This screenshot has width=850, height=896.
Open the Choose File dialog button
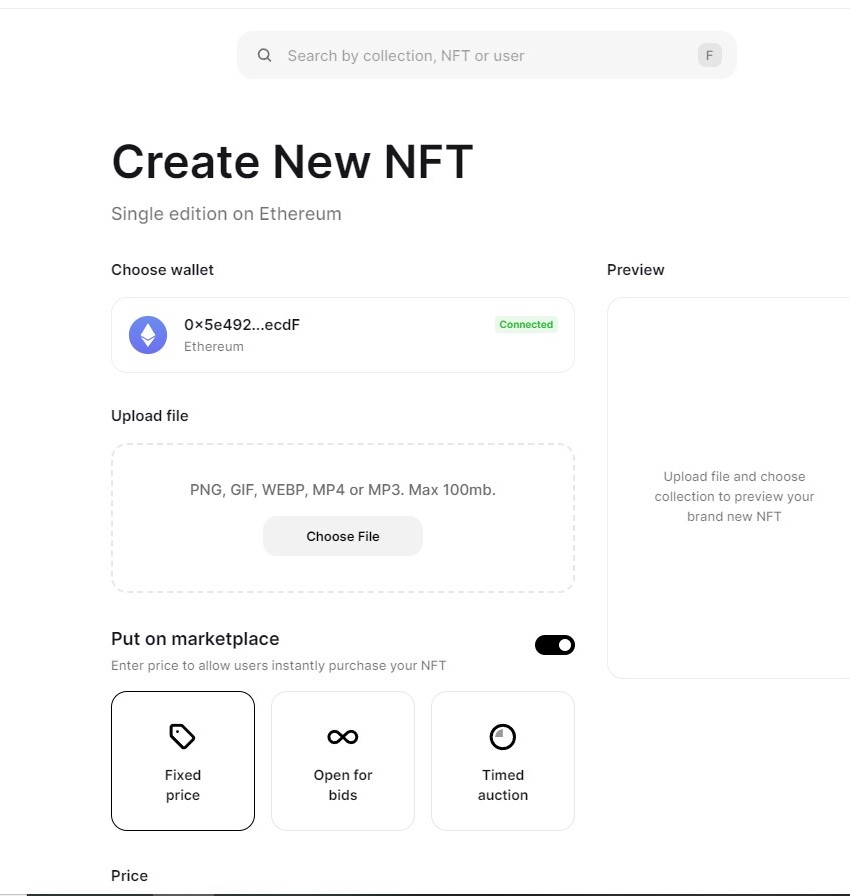343,536
